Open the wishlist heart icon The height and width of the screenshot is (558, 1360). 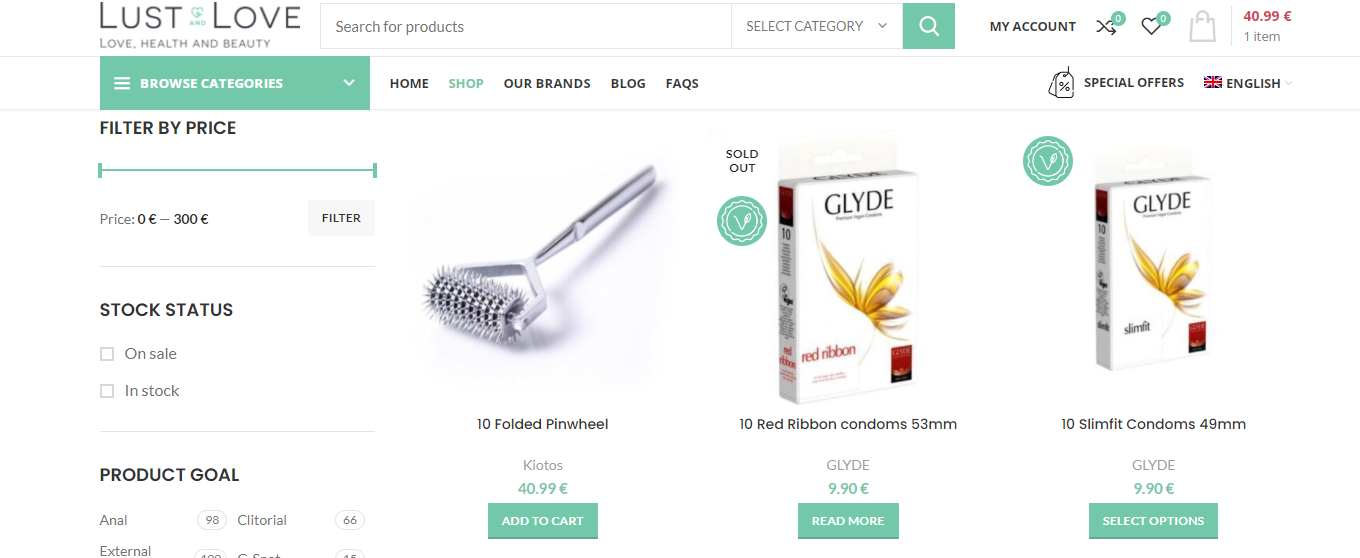click(1151, 27)
